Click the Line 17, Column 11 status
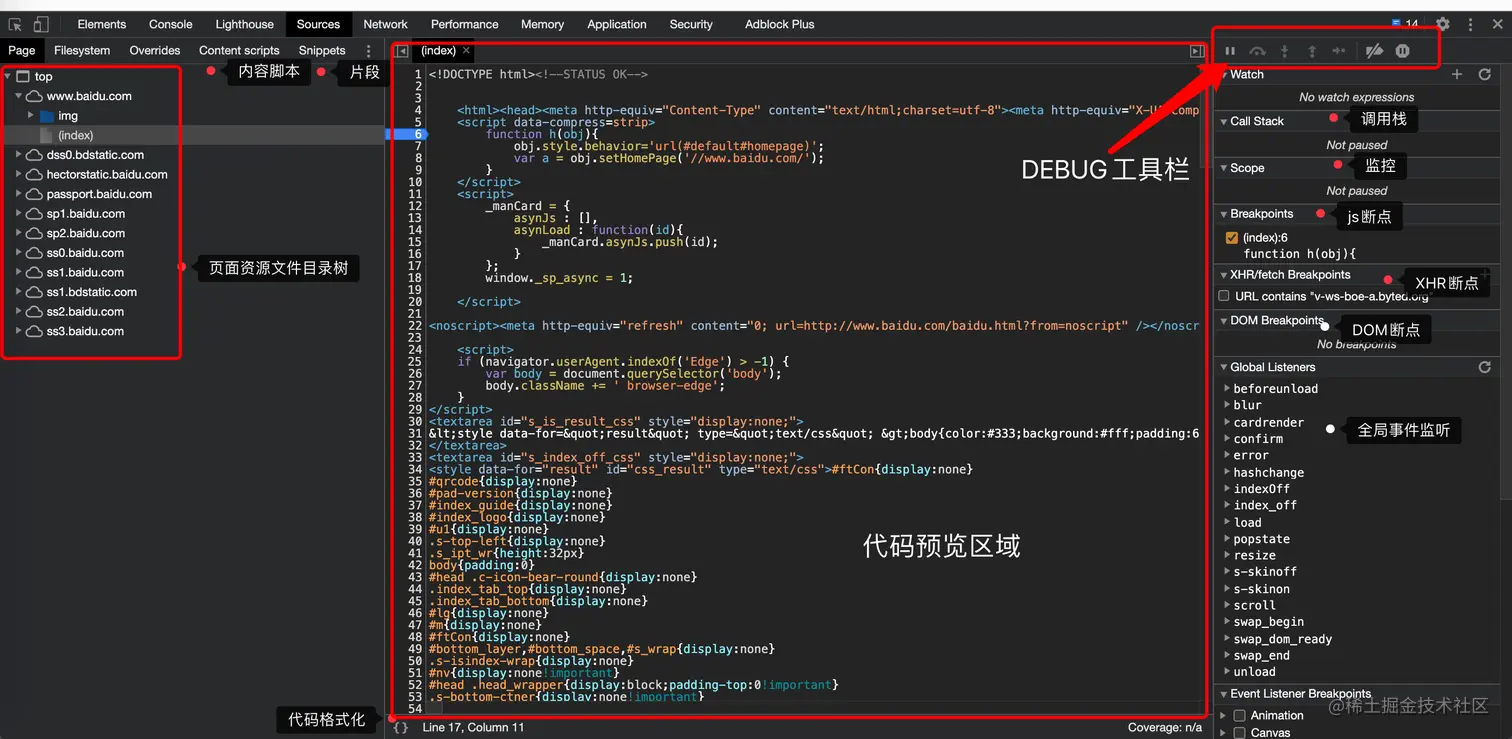 473,728
